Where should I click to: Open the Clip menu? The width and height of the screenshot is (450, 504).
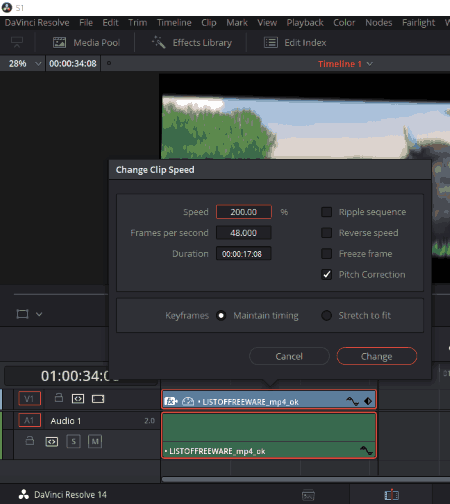click(209, 23)
